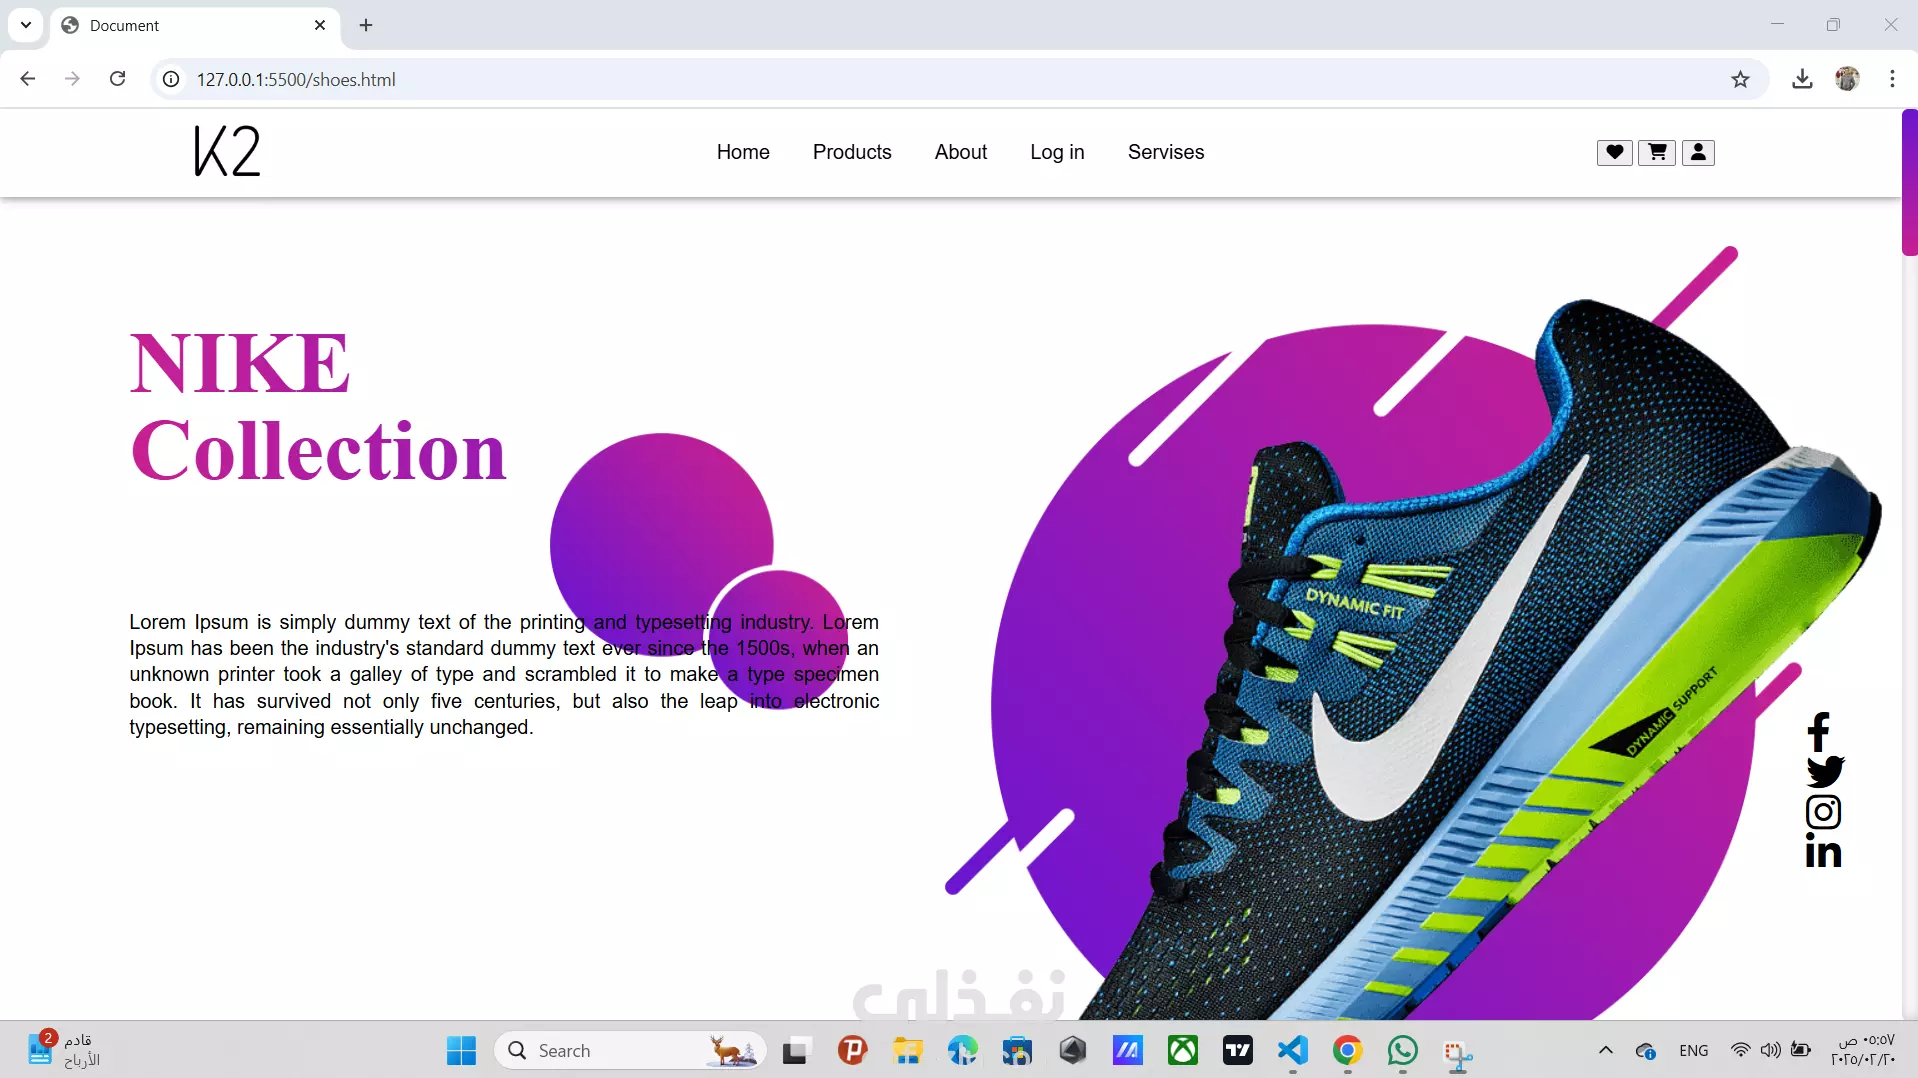Select the Log in menu item
This screenshot has width=1918, height=1078.
coord(1057,152)
